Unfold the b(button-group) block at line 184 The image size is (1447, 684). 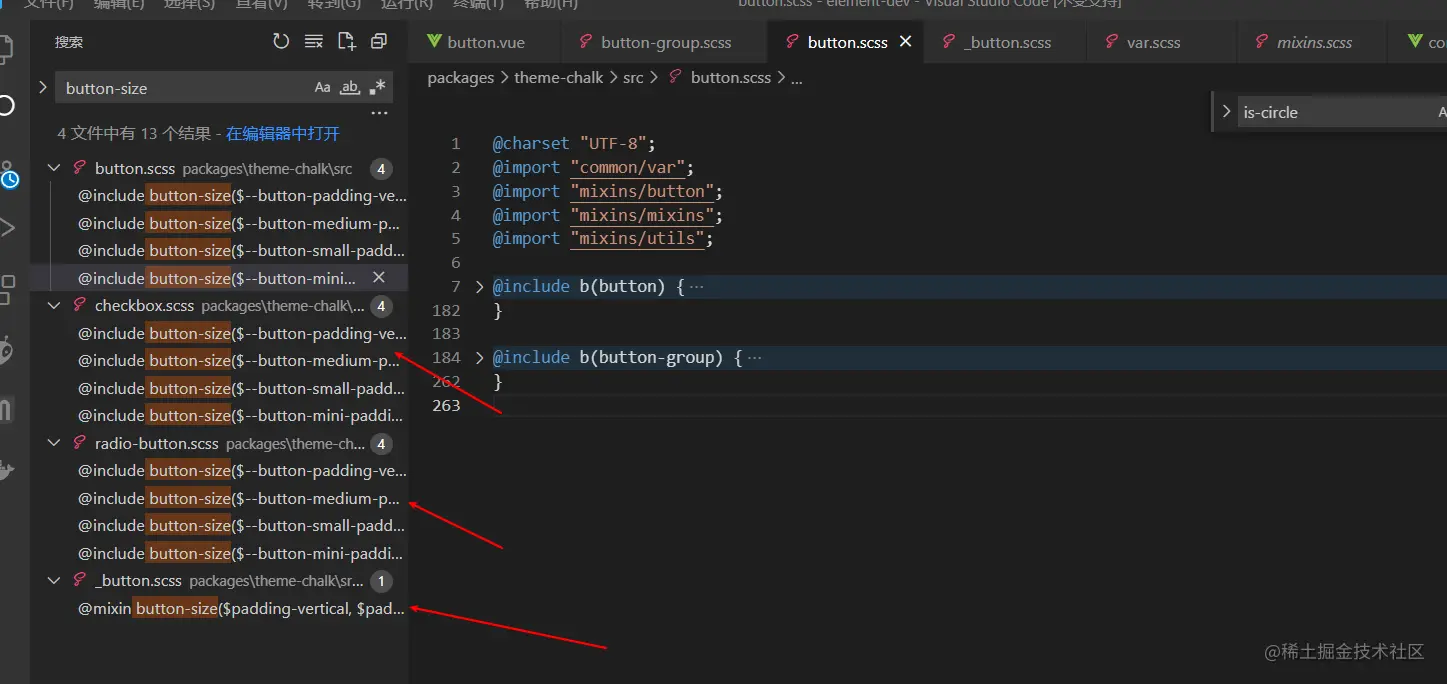[x=479, y=357]
